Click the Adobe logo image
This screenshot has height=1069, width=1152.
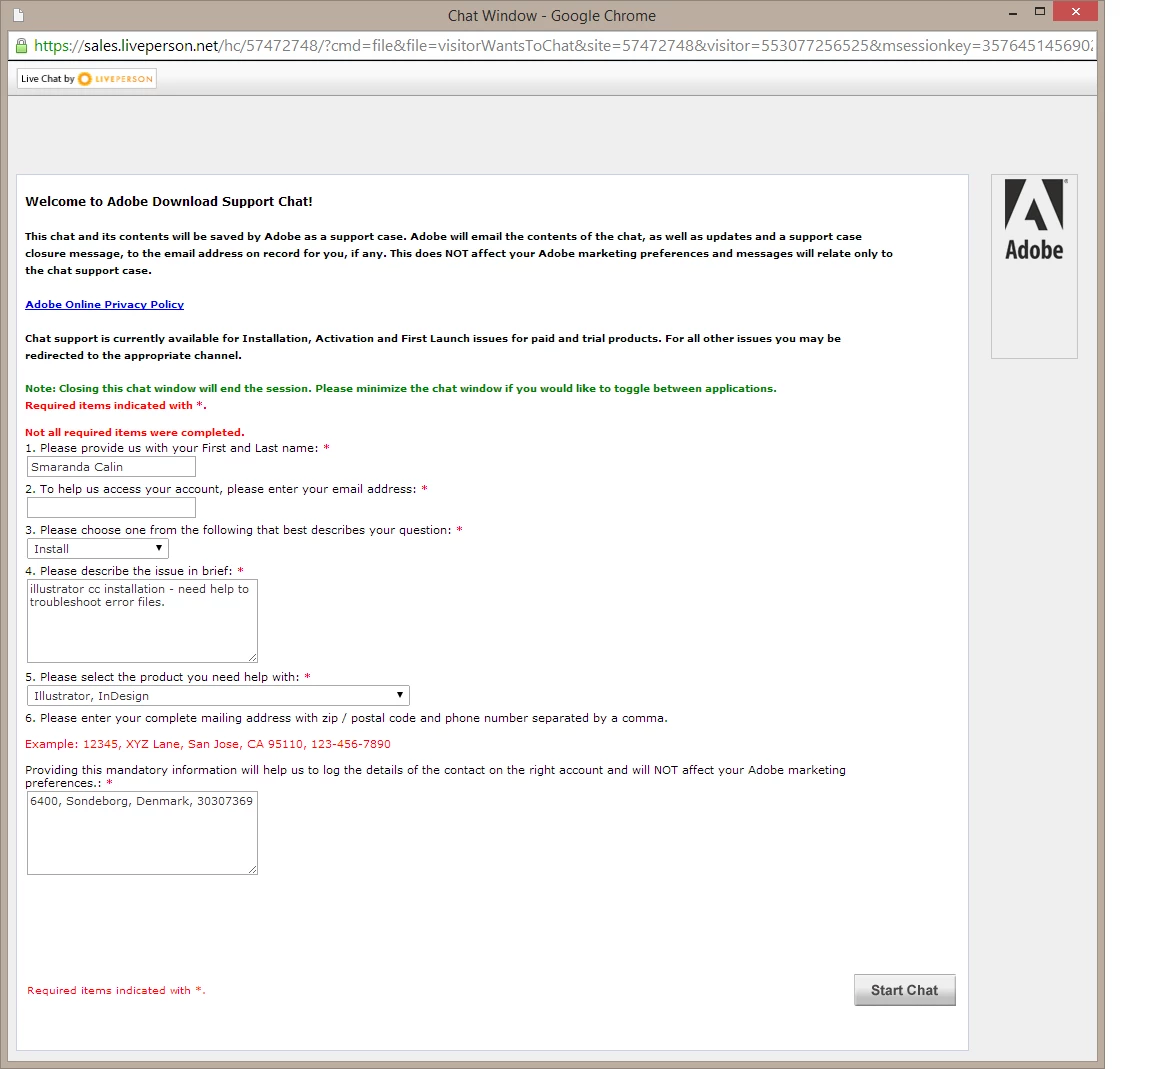[x=1034, y=220]
